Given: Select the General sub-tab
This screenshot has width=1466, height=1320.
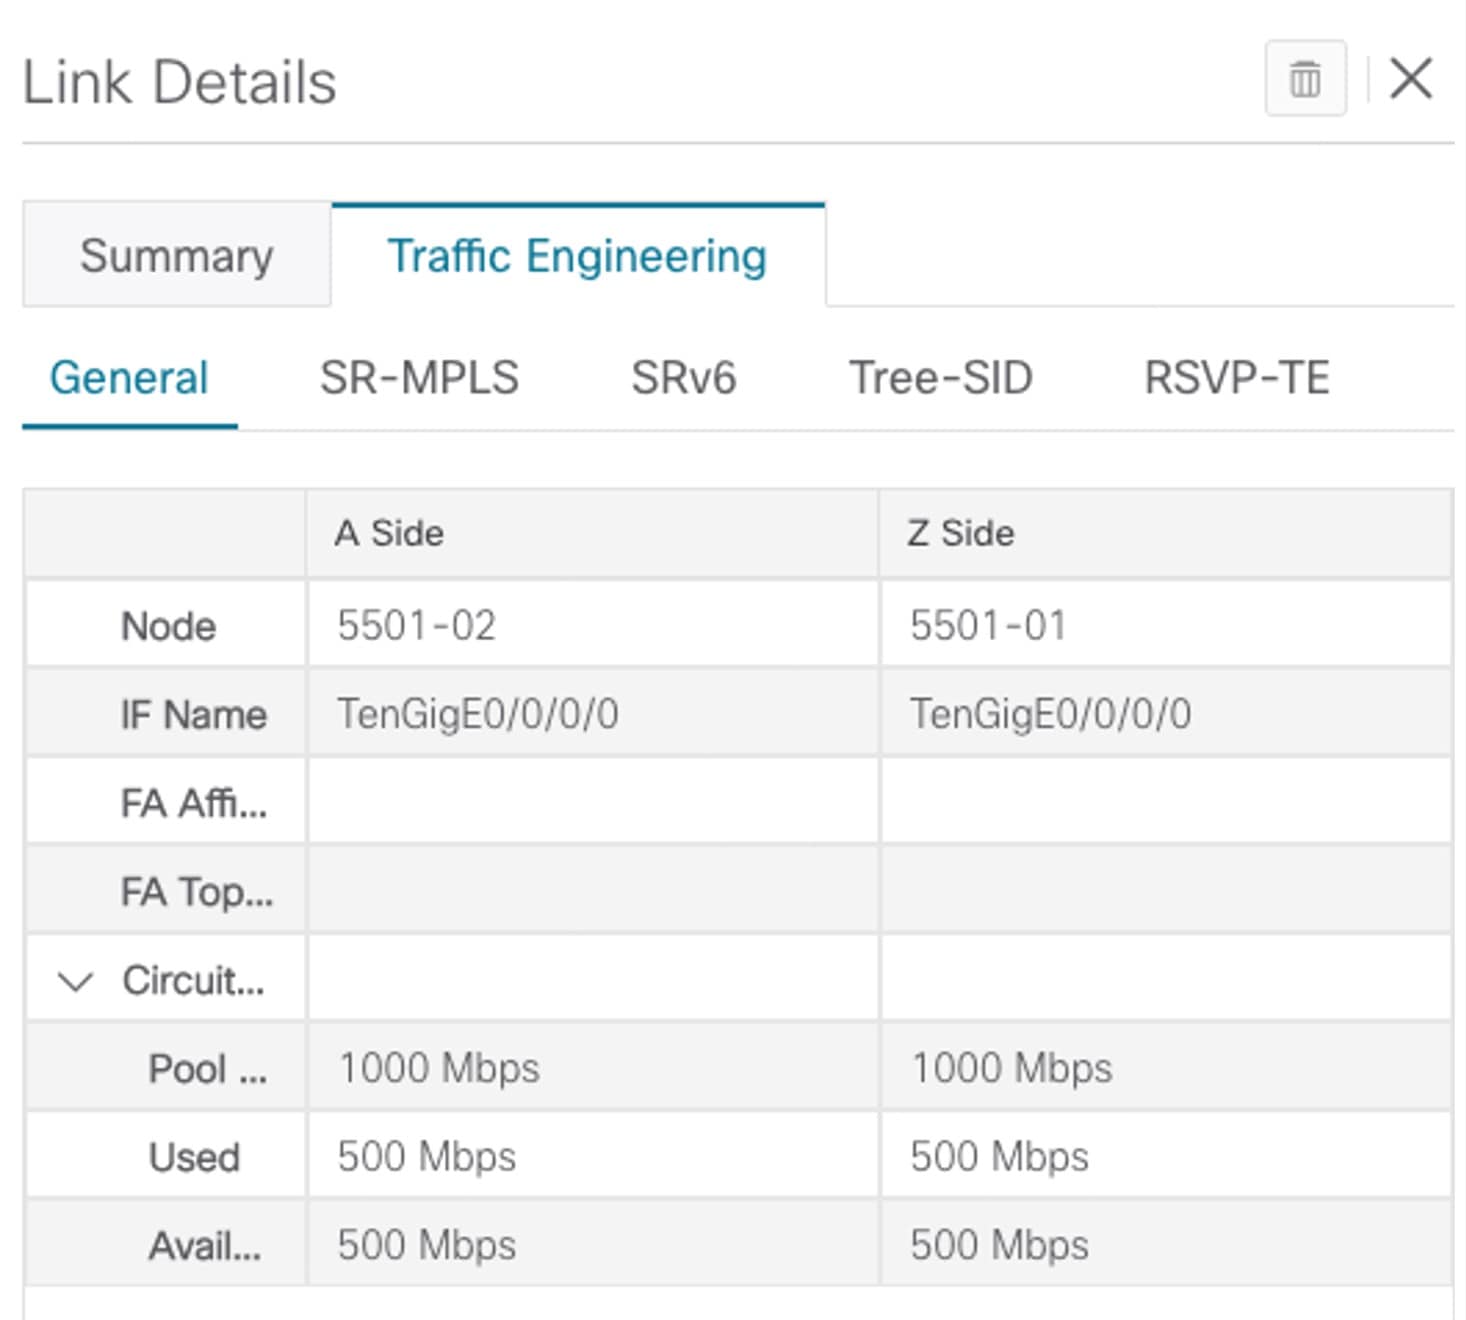Looking at the screenshot, I should (129, 378).
